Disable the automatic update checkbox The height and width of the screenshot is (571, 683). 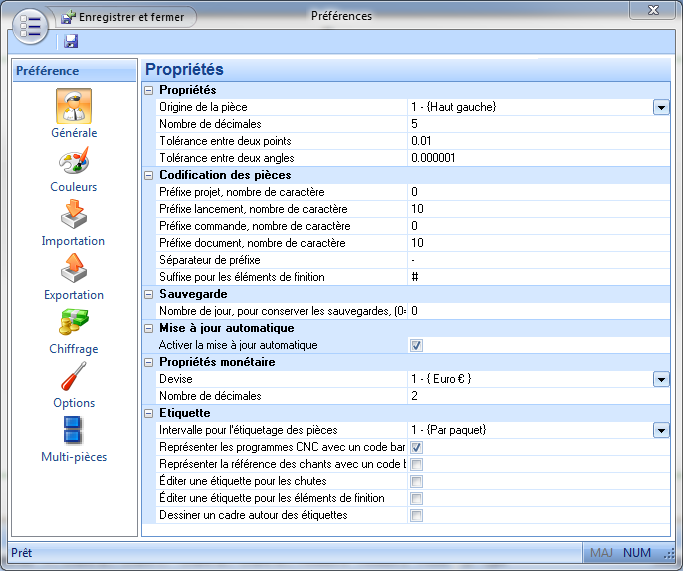coord(417,345)
